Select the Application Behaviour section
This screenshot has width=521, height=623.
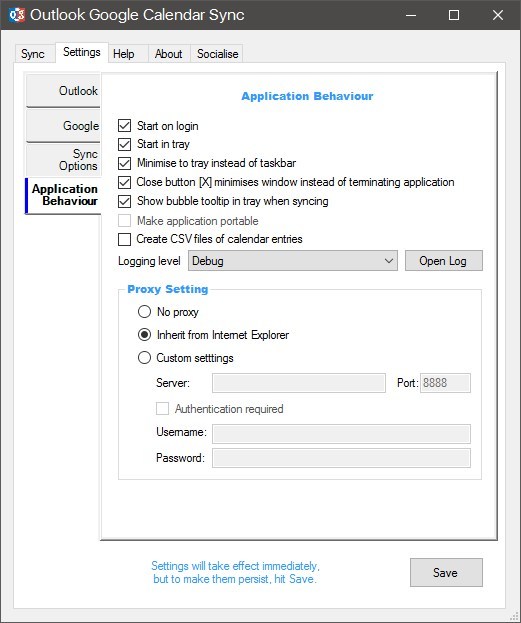(x=64, y=195)
